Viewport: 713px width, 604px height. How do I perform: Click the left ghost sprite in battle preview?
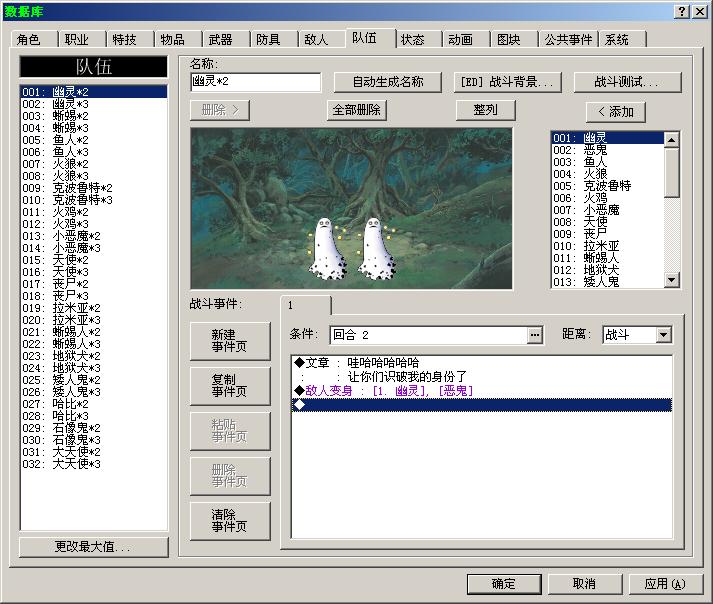pyautogui.click(x=327, y=249)
